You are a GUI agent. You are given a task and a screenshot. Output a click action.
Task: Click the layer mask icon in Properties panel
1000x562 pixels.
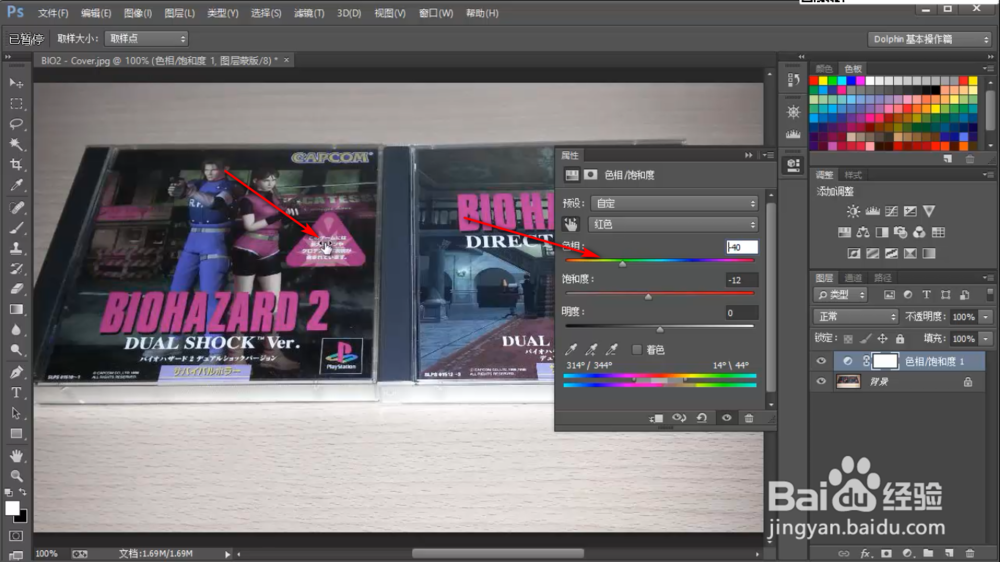591,175
